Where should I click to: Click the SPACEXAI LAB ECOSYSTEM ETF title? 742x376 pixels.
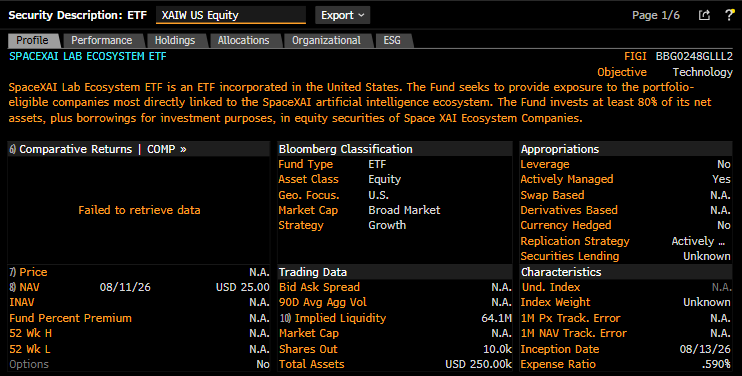coord(88,56)
